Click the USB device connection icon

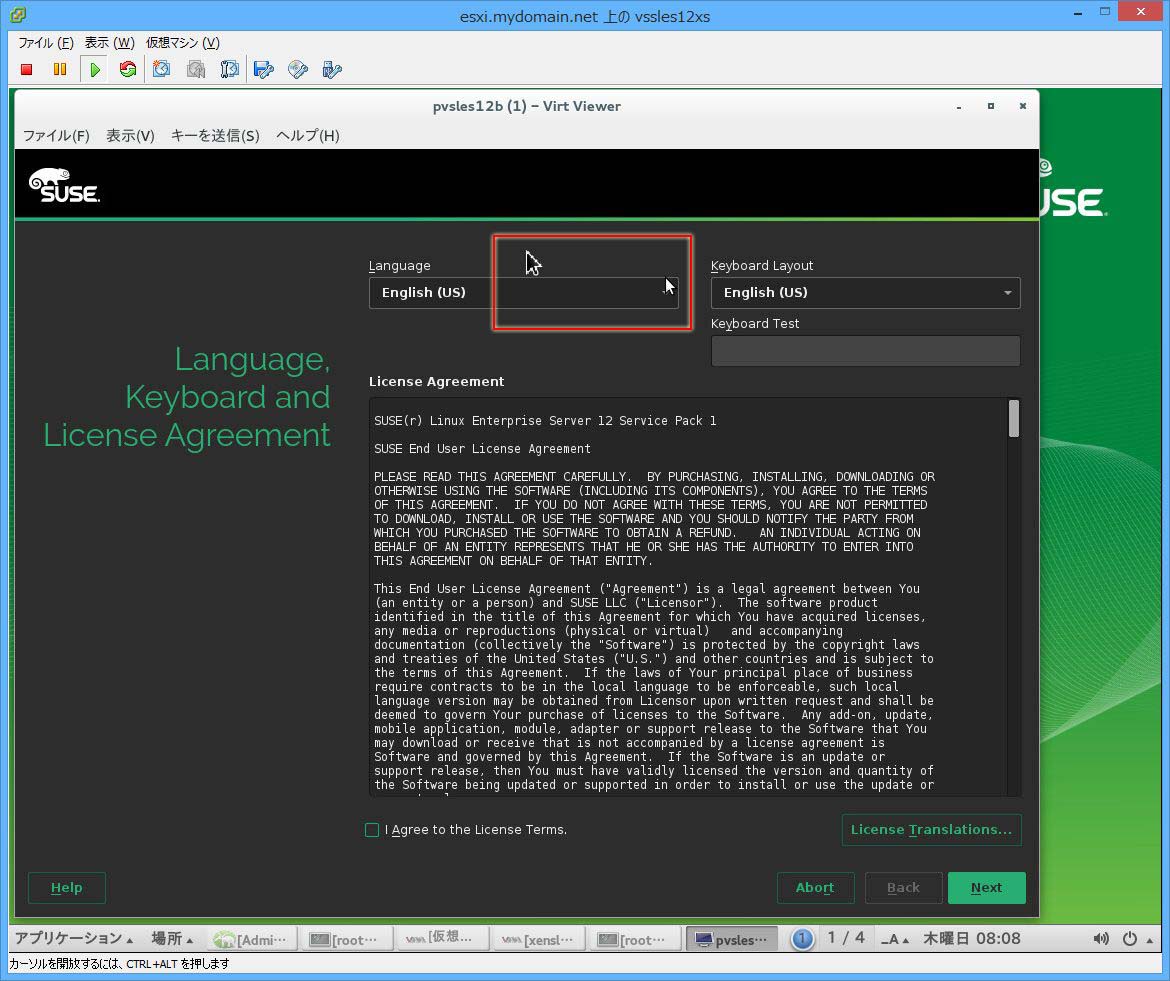click(x=331, y=69)
